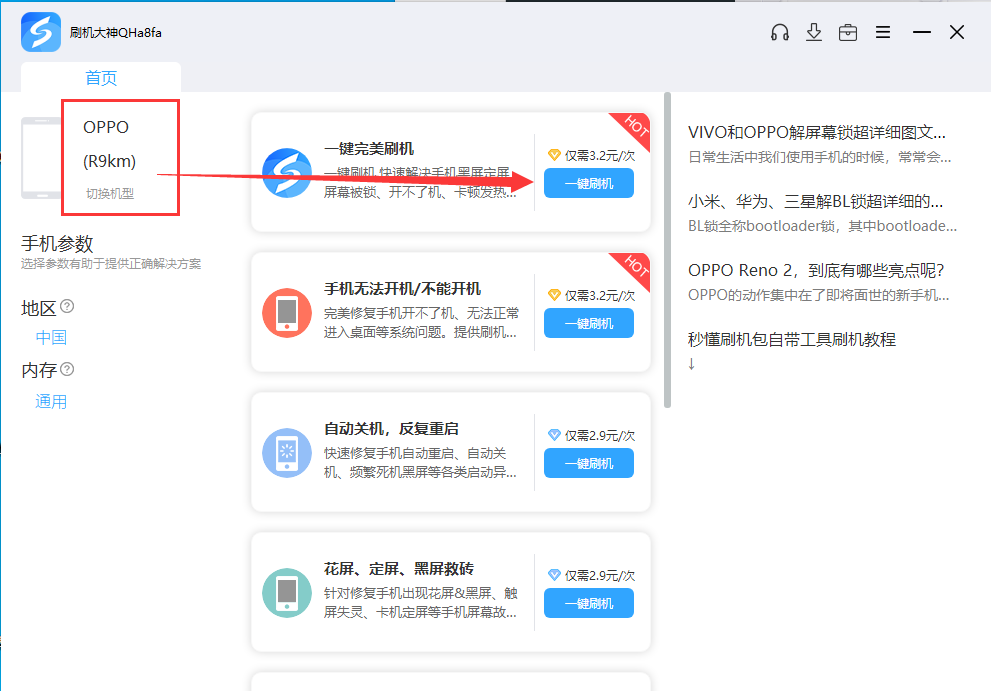Screen dimensions: 991x691
Task: Click 切换机型 to change phone model
Action: click(109, 193)
